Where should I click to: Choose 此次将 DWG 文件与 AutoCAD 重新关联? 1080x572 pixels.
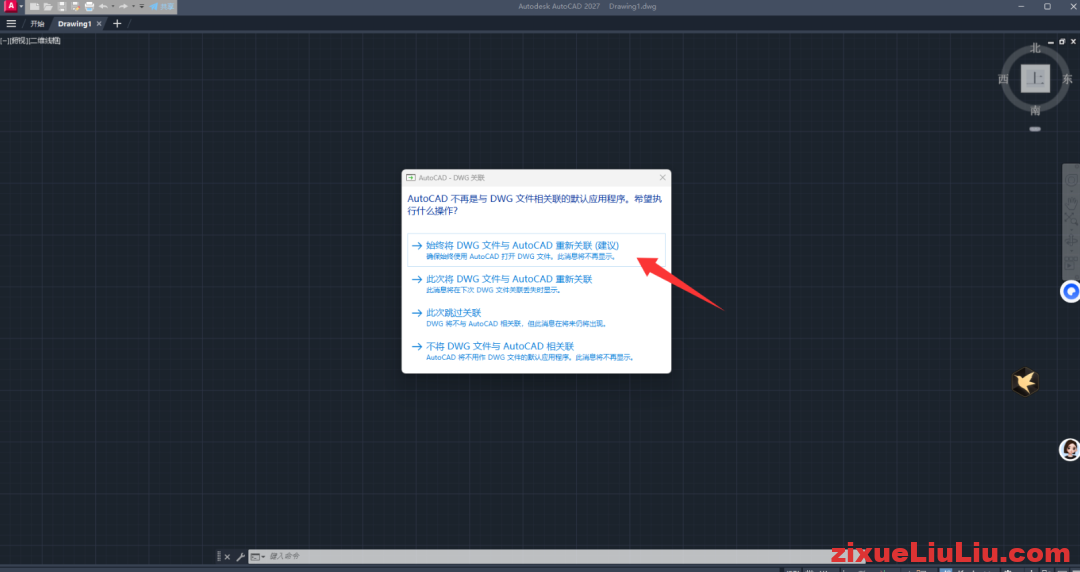537,283
